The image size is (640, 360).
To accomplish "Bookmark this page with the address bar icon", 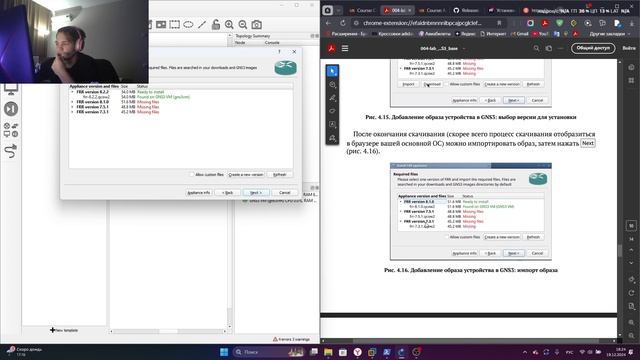I will pos(499,23).
